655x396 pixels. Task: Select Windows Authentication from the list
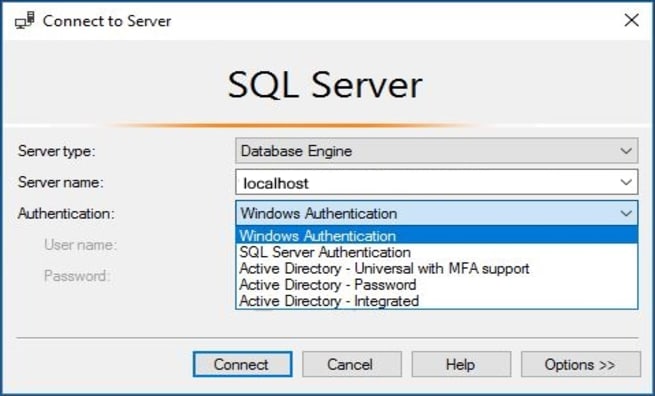(x=437, y=236)
